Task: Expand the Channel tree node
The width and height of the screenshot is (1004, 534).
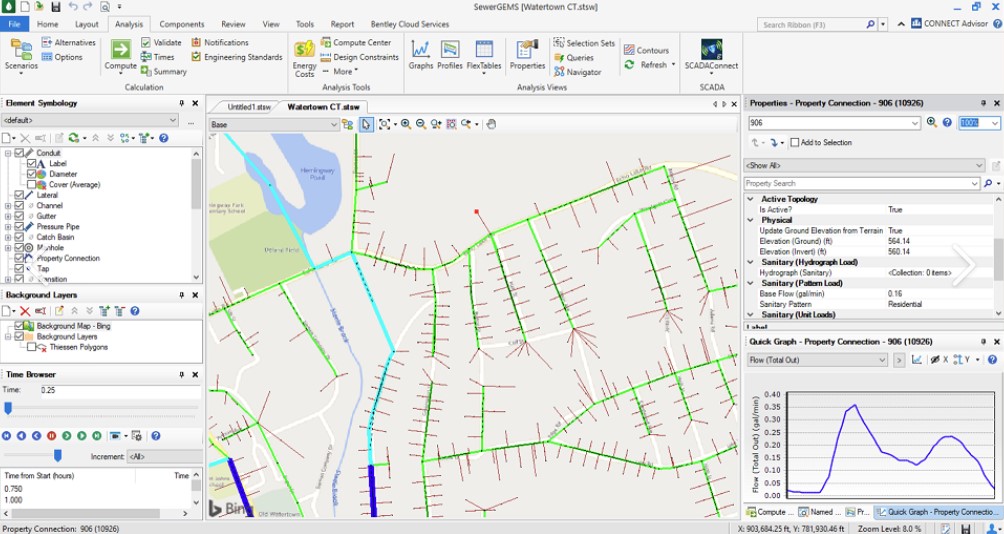Action: click(x=8, y=206)
